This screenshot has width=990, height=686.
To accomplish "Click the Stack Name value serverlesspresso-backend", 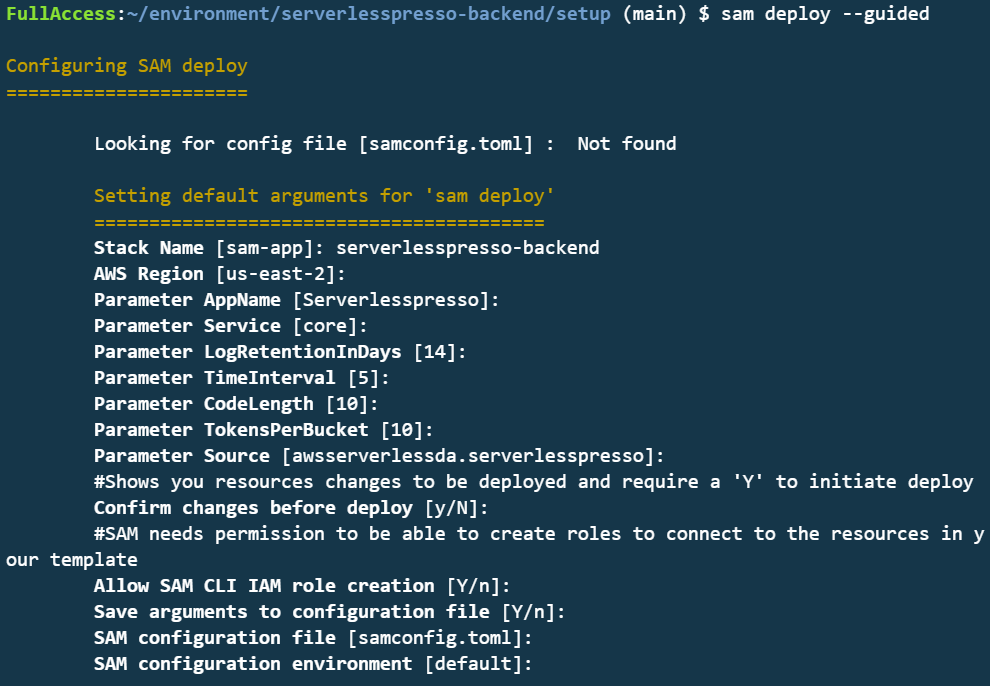I will [x=467, y=248].
